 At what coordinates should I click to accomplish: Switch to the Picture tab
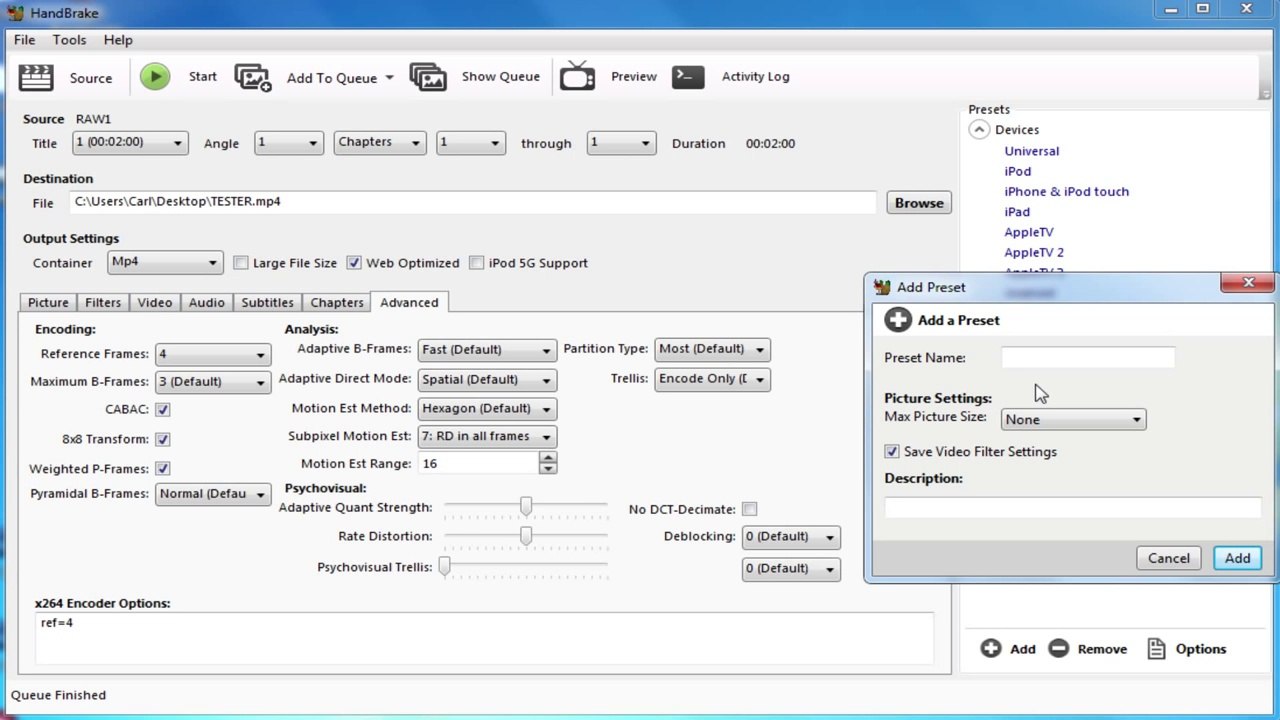pyautogui.click(x=48, y=302)
